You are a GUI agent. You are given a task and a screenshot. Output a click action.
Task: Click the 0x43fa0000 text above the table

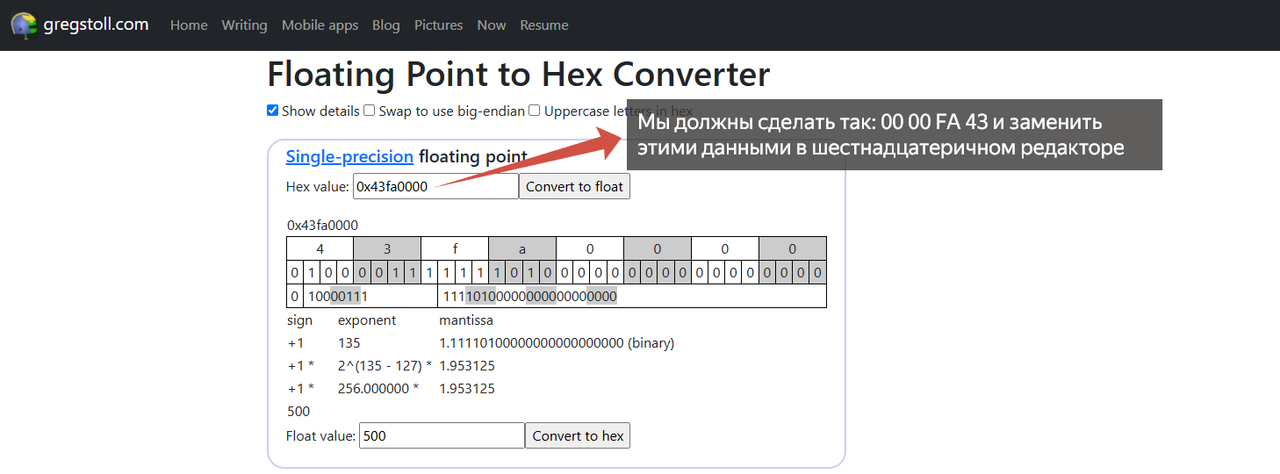click(x=322, y=225)
